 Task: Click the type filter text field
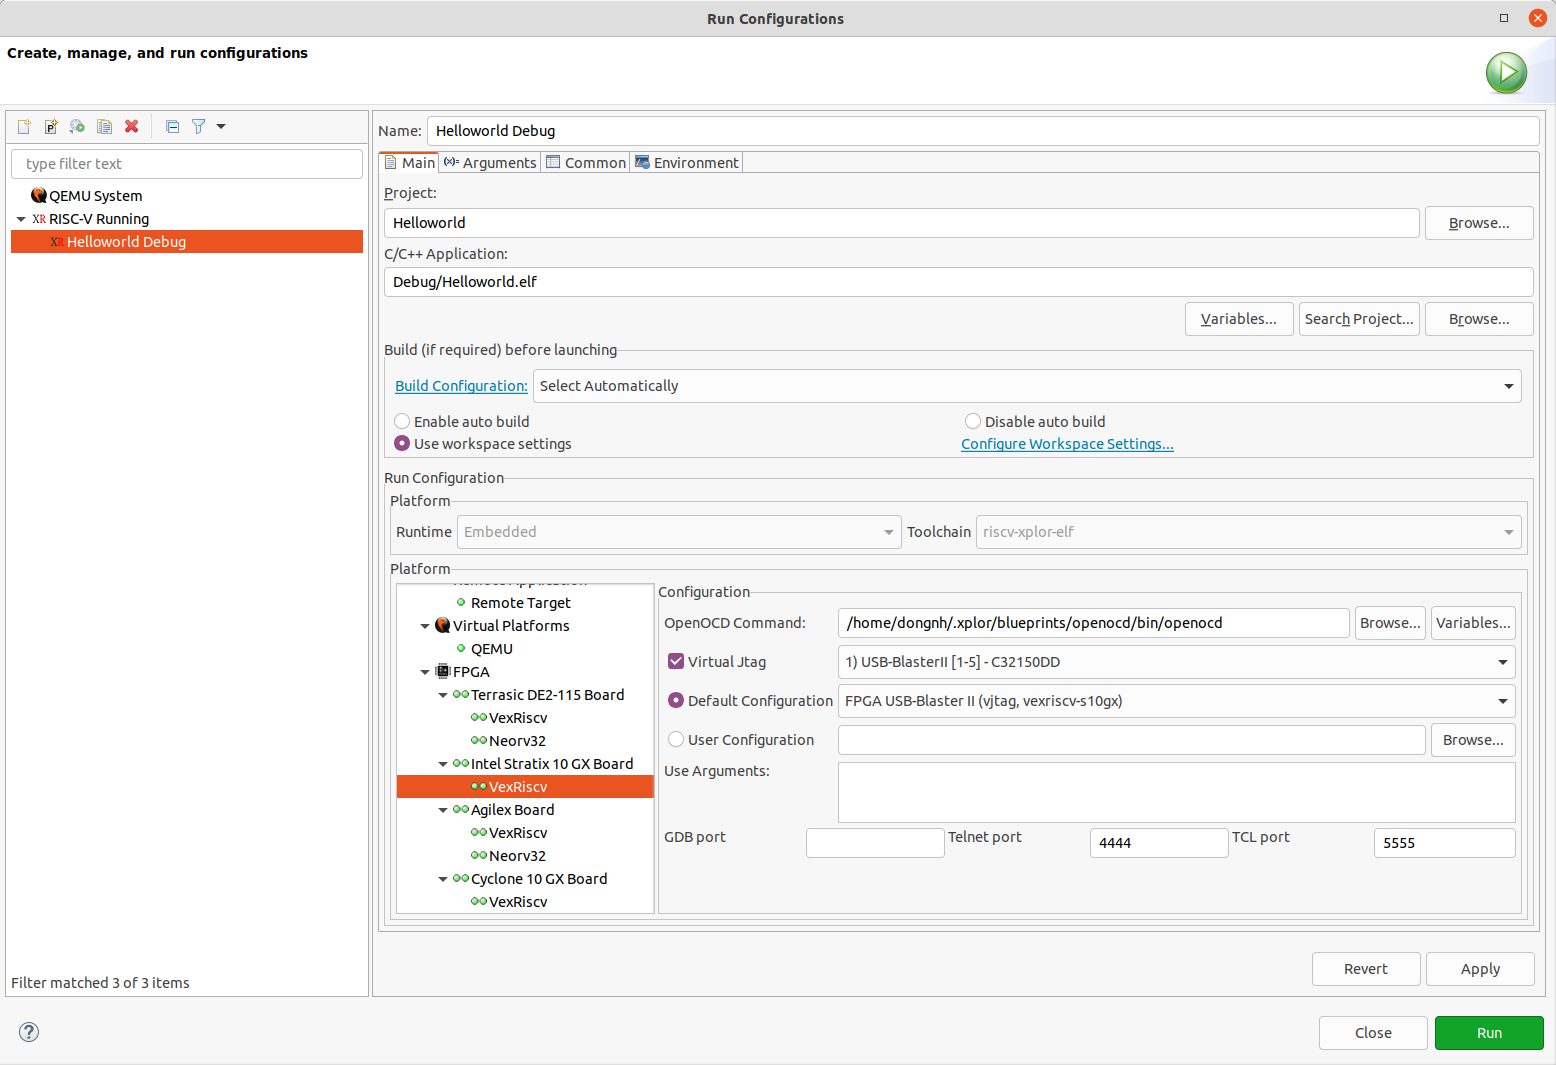pyautogui.click(x=187, y=164)
